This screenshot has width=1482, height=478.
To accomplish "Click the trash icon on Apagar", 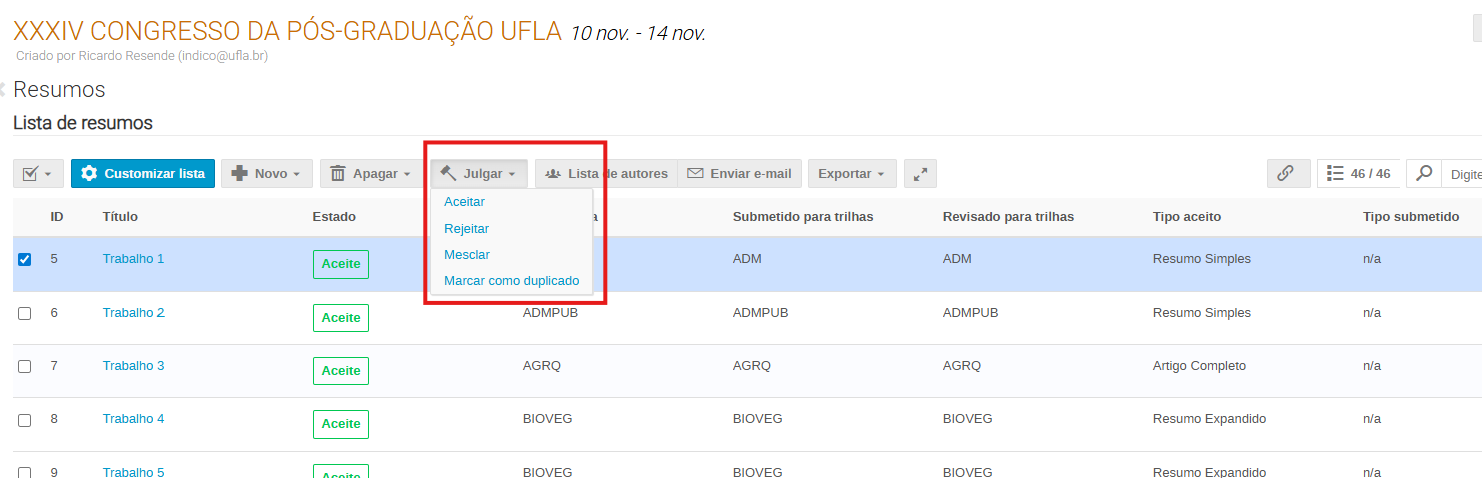I will [338, 173].
